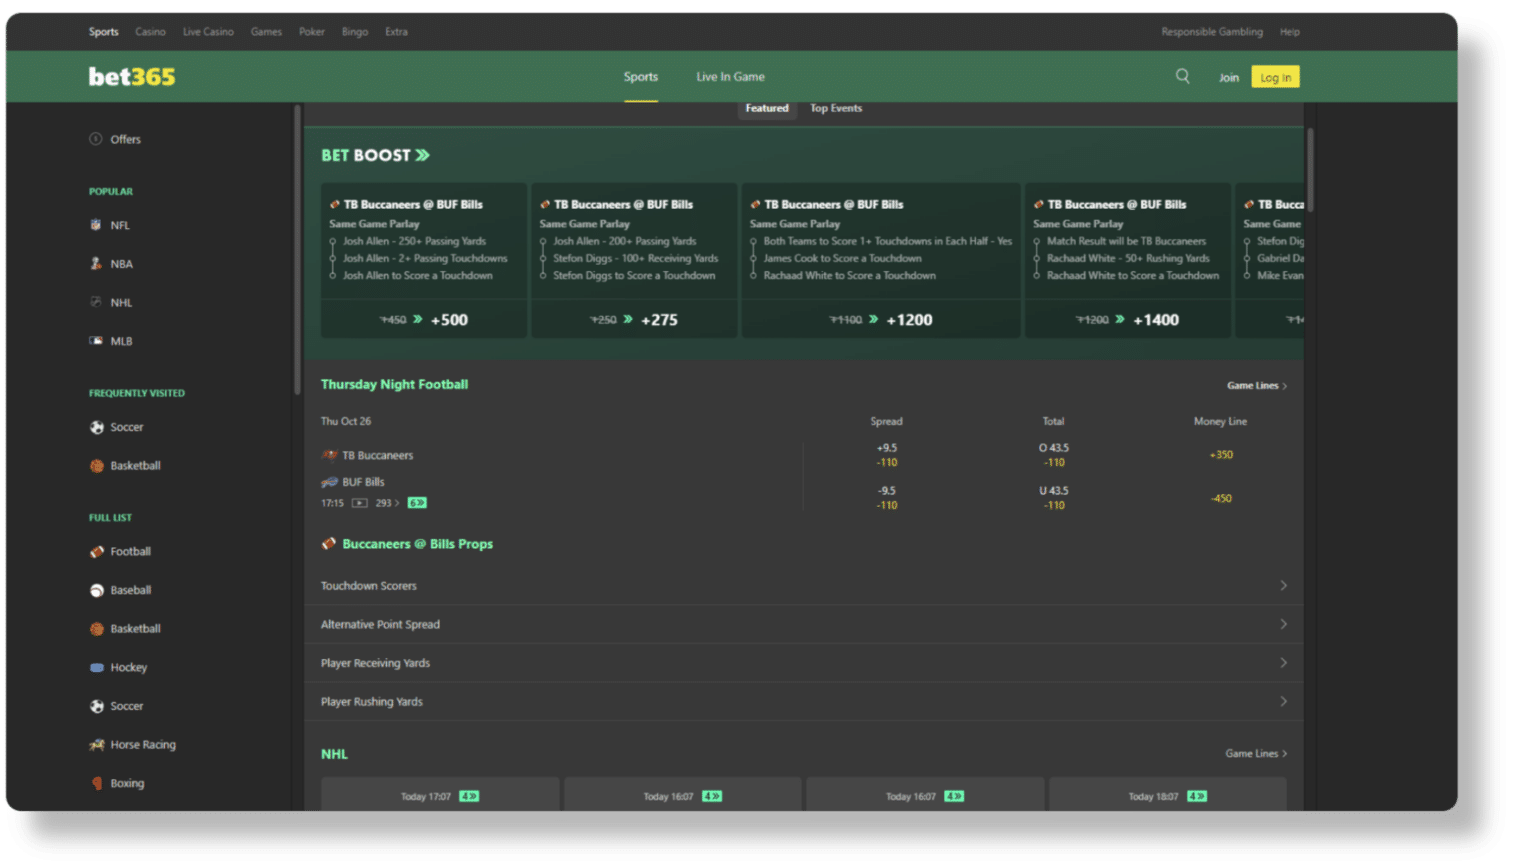Select the +350 Buccaneers money line odds
The width and height of the screenshot is (1536, 864).
point(1220,454)
